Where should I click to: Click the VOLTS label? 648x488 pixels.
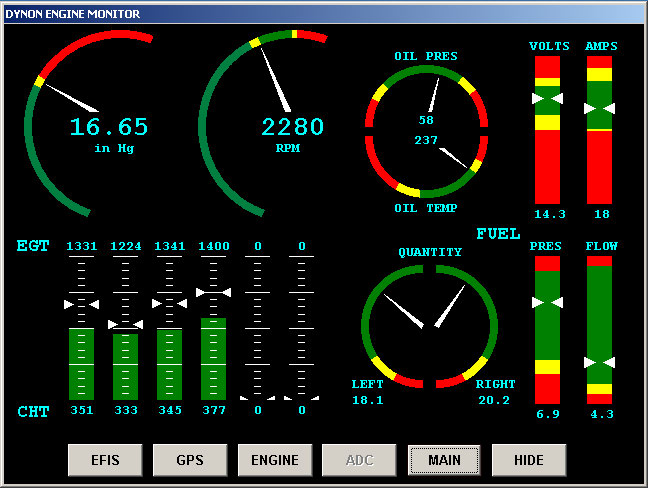coord(549,46)
